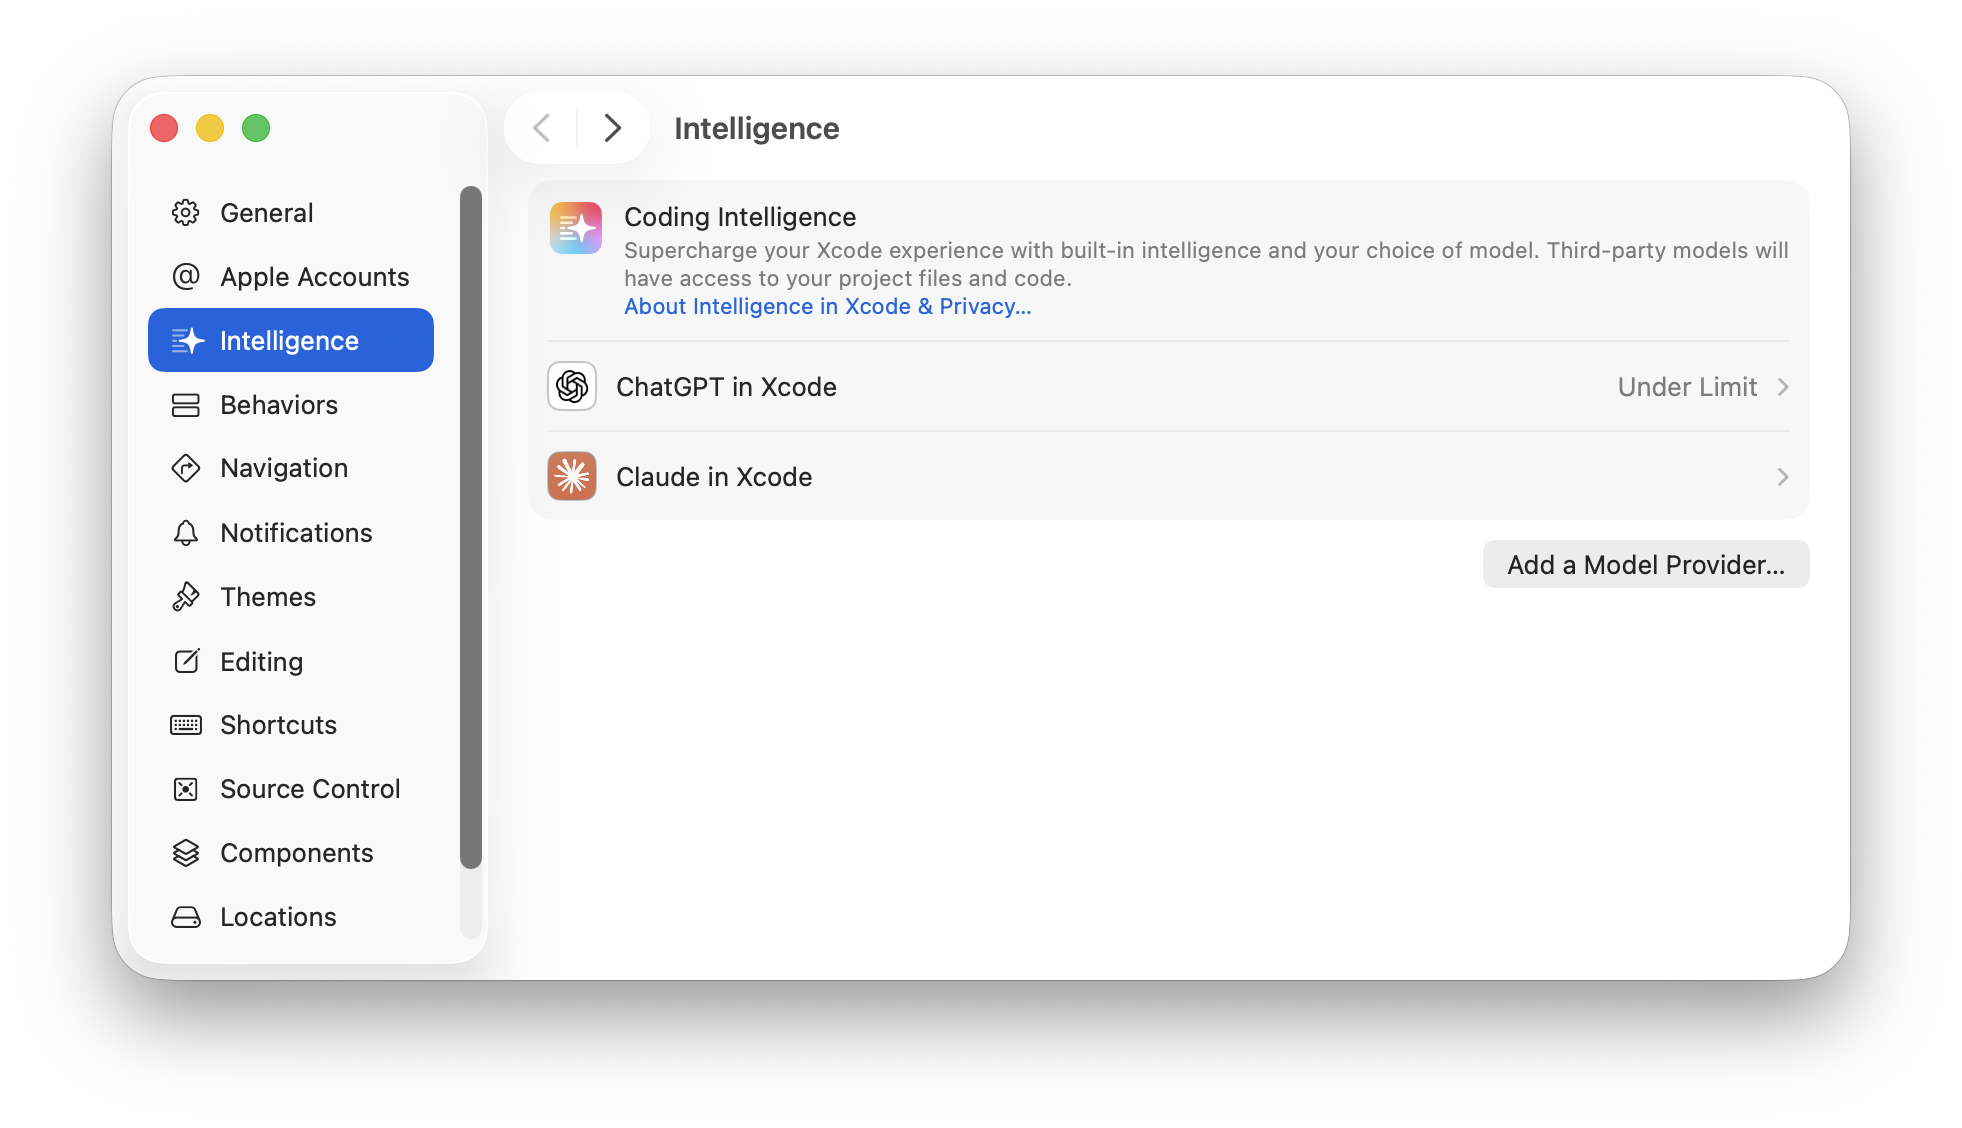Click the ChatGPT logo icon
Screen dimensions: 1962x1128
[x=572, y=386]
